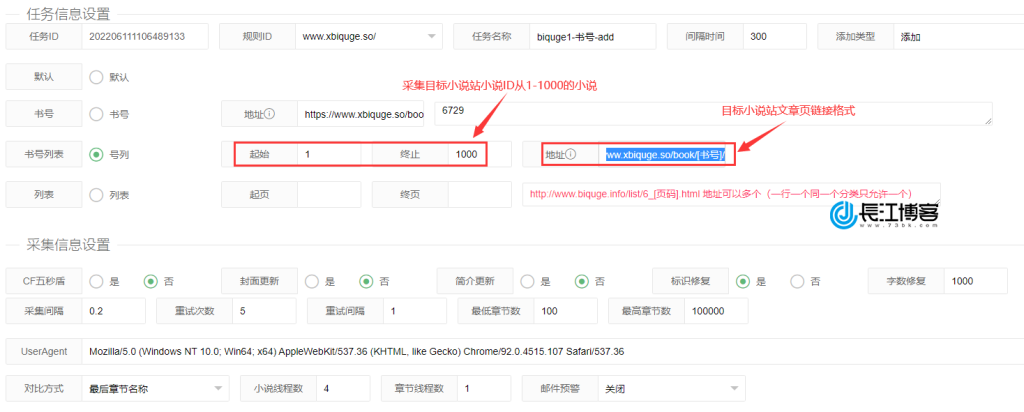Set 标识修复 to 否
Viewport: 1024px width, 412px height.
(x=797, y=281)
